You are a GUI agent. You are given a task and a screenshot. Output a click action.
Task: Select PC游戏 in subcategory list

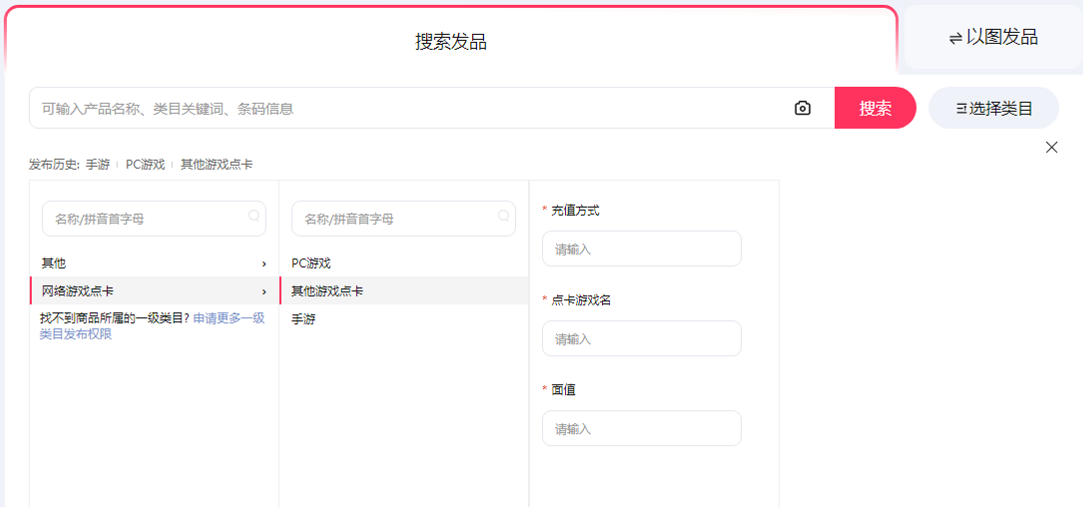[311, 263]
